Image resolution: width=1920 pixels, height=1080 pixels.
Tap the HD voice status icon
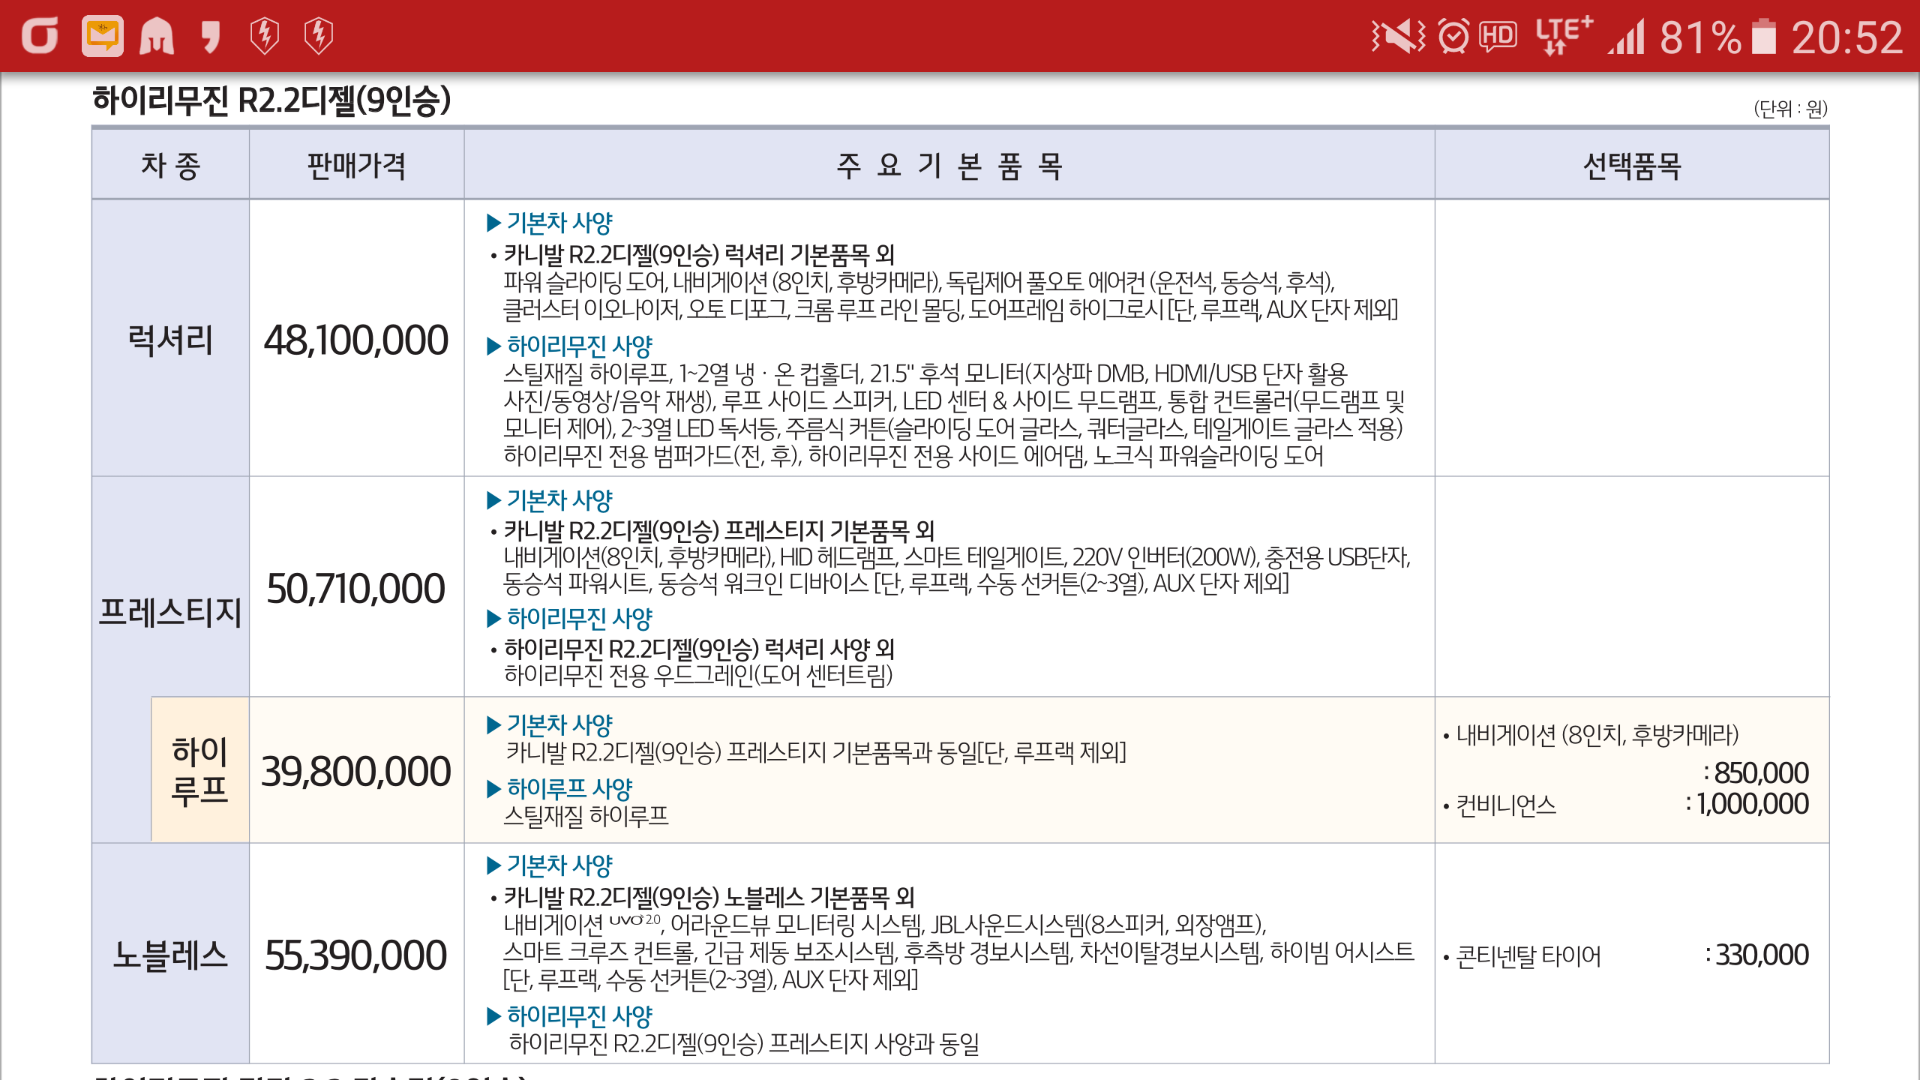tap(1497, 37)
